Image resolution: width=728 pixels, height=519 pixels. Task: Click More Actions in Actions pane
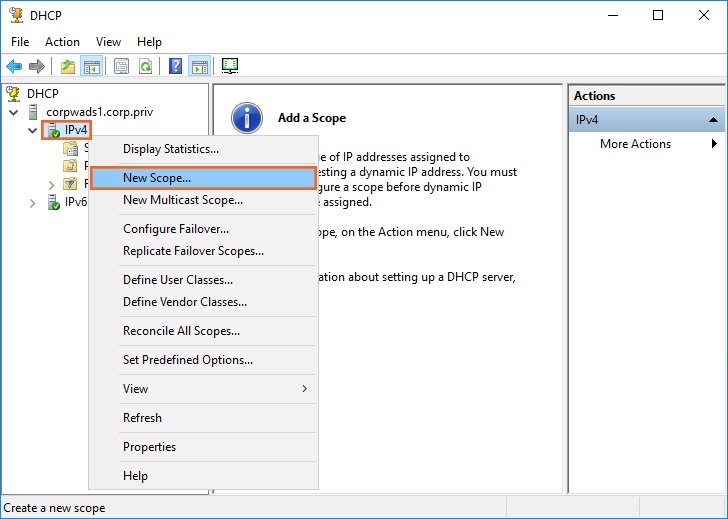(x=636, y=144)
